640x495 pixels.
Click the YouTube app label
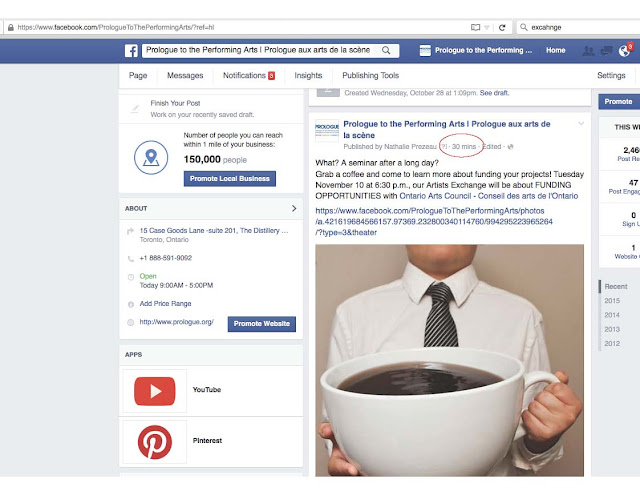207,390
